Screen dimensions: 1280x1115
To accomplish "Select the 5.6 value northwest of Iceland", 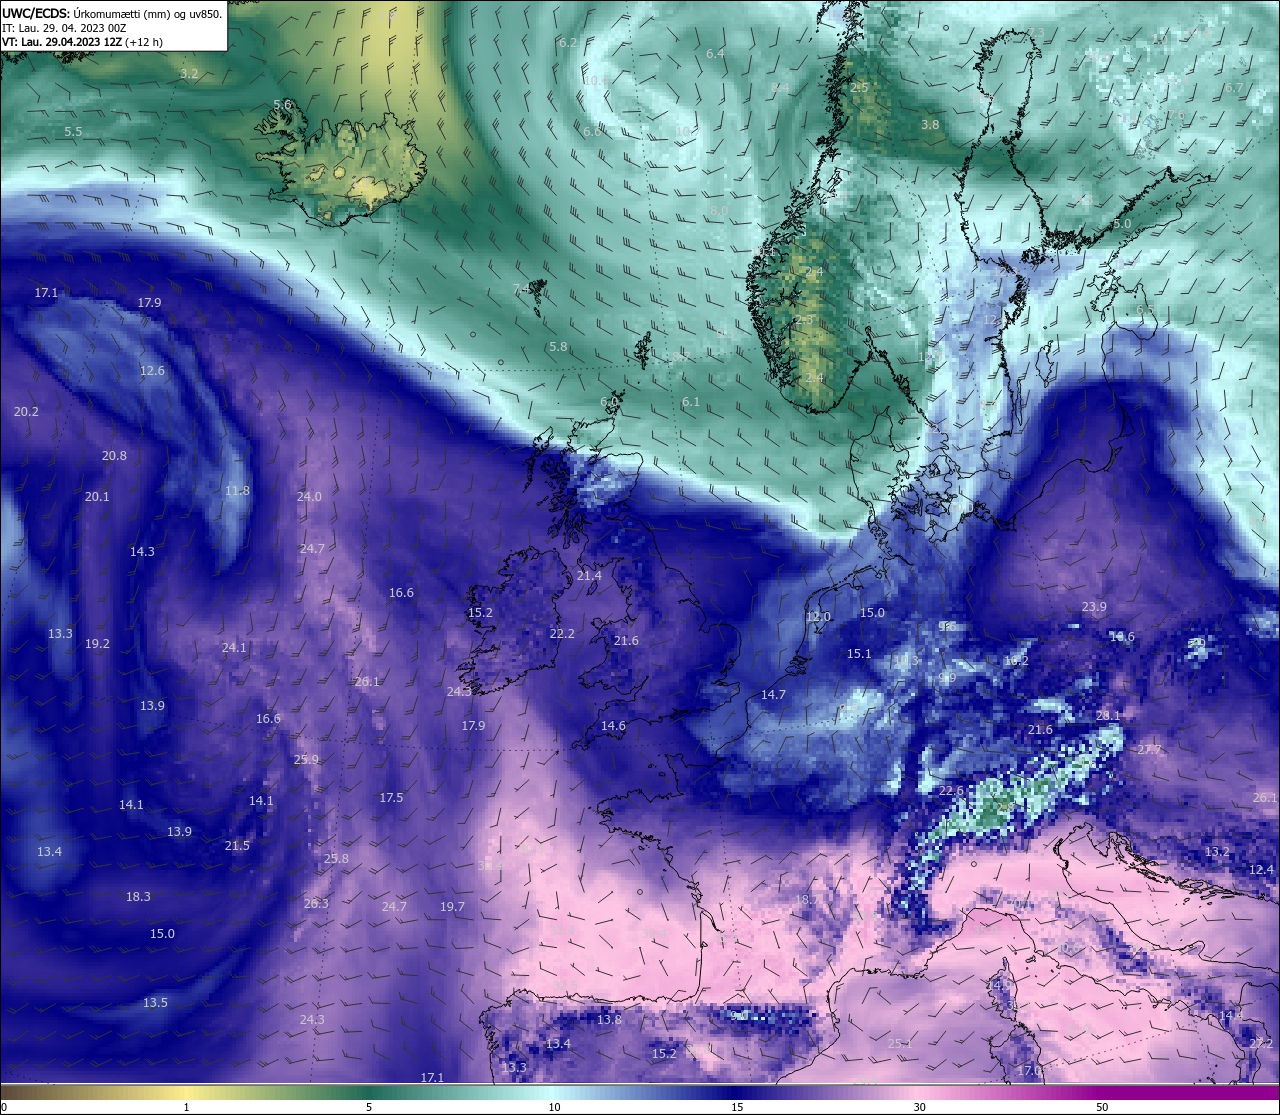I will [x=282, y=104].
